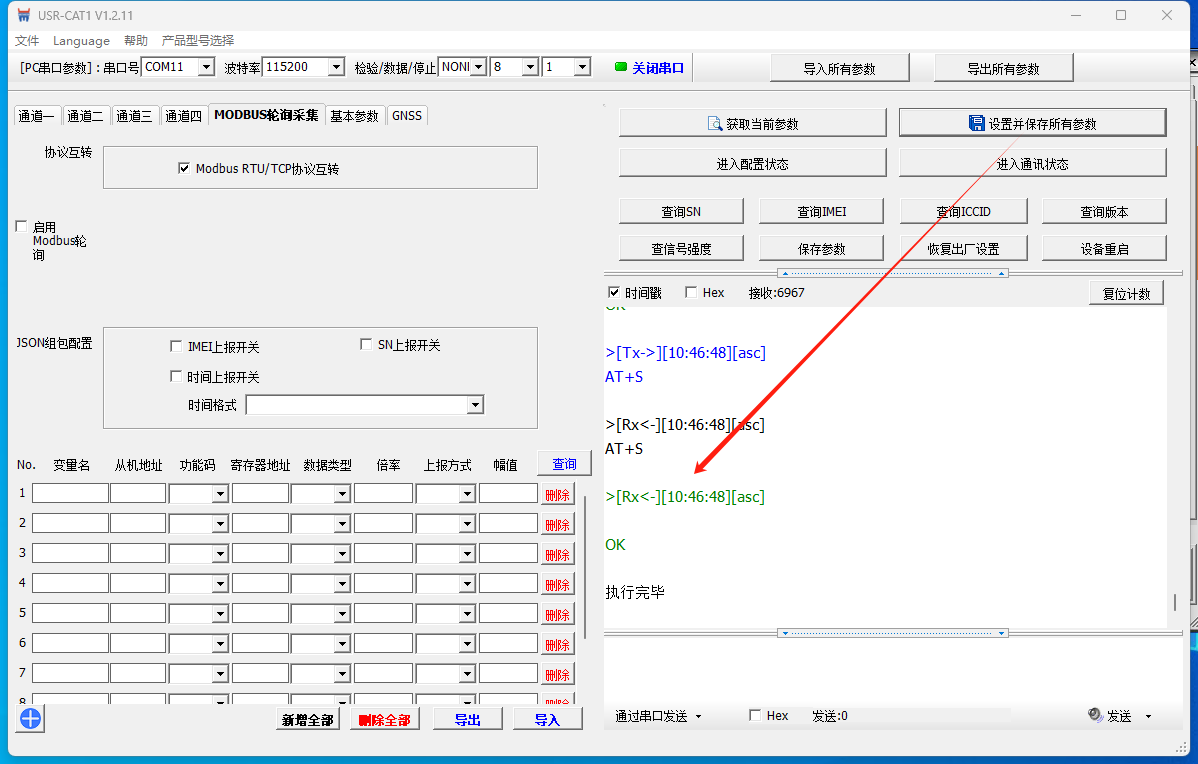Click the send icon at bottom right
The width and height of the screenshot is (1198, 764).
(1095, 716)
